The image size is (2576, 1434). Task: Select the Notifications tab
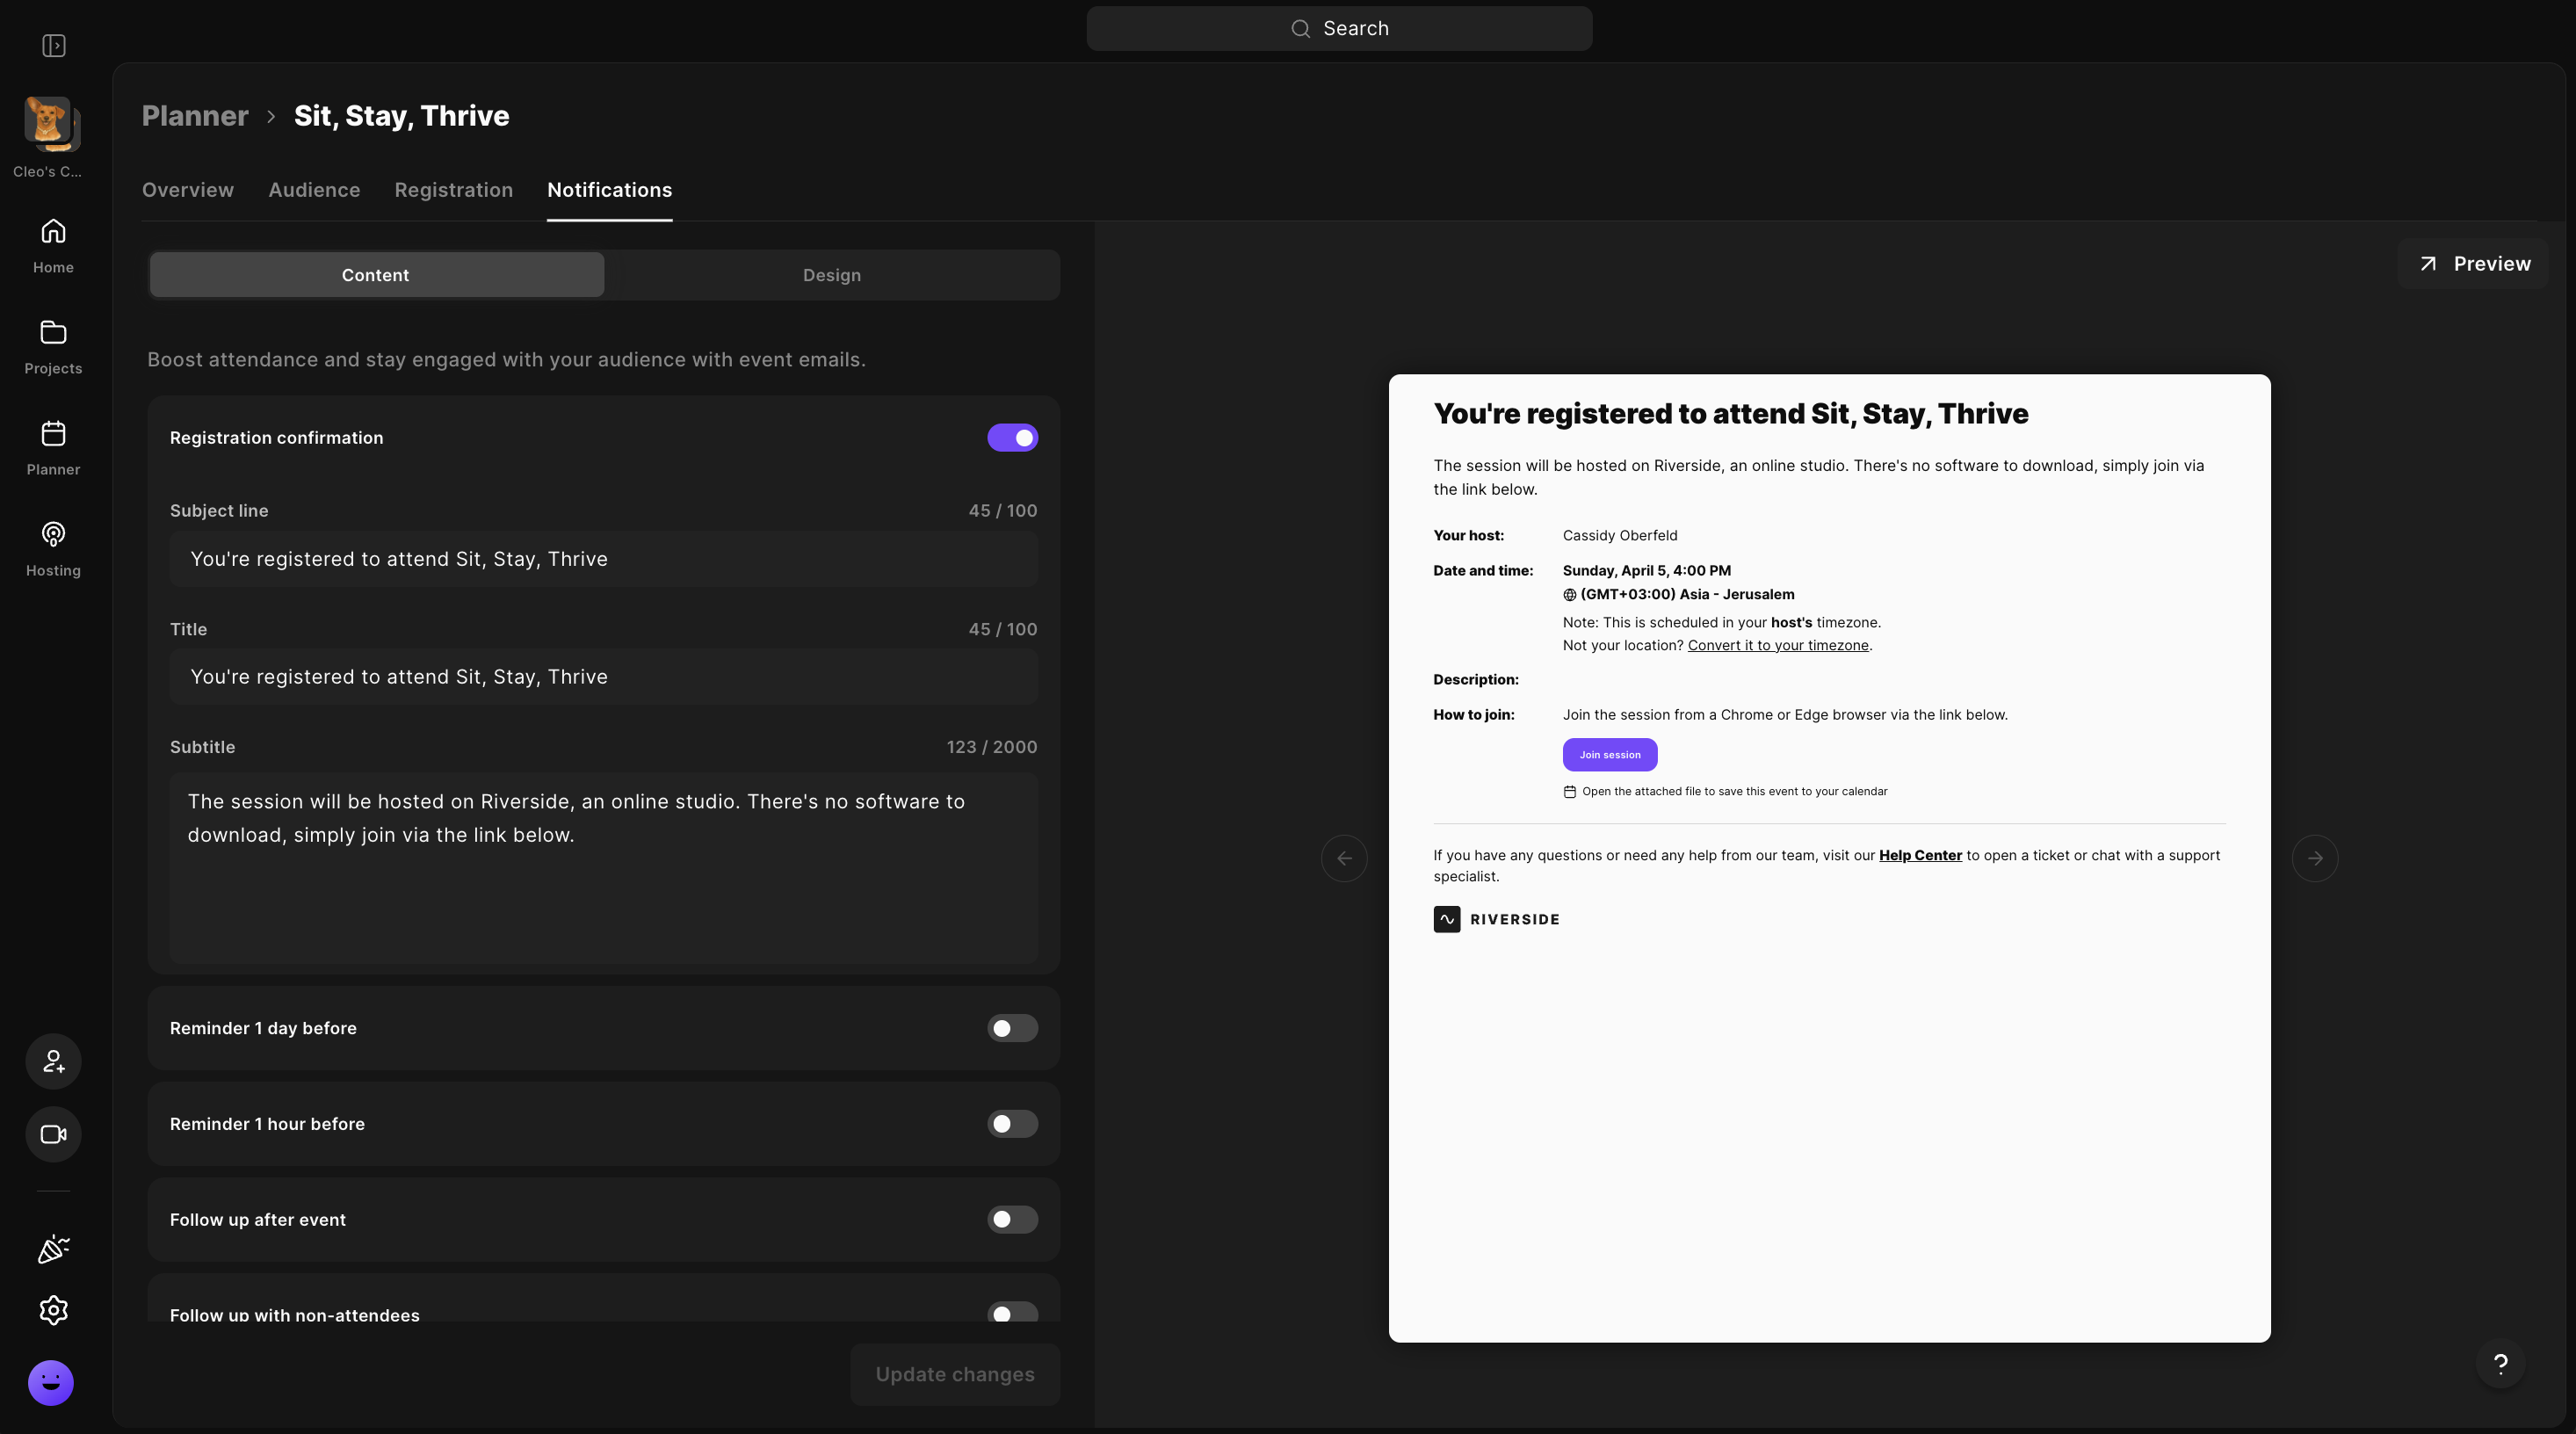click(609, 190)
